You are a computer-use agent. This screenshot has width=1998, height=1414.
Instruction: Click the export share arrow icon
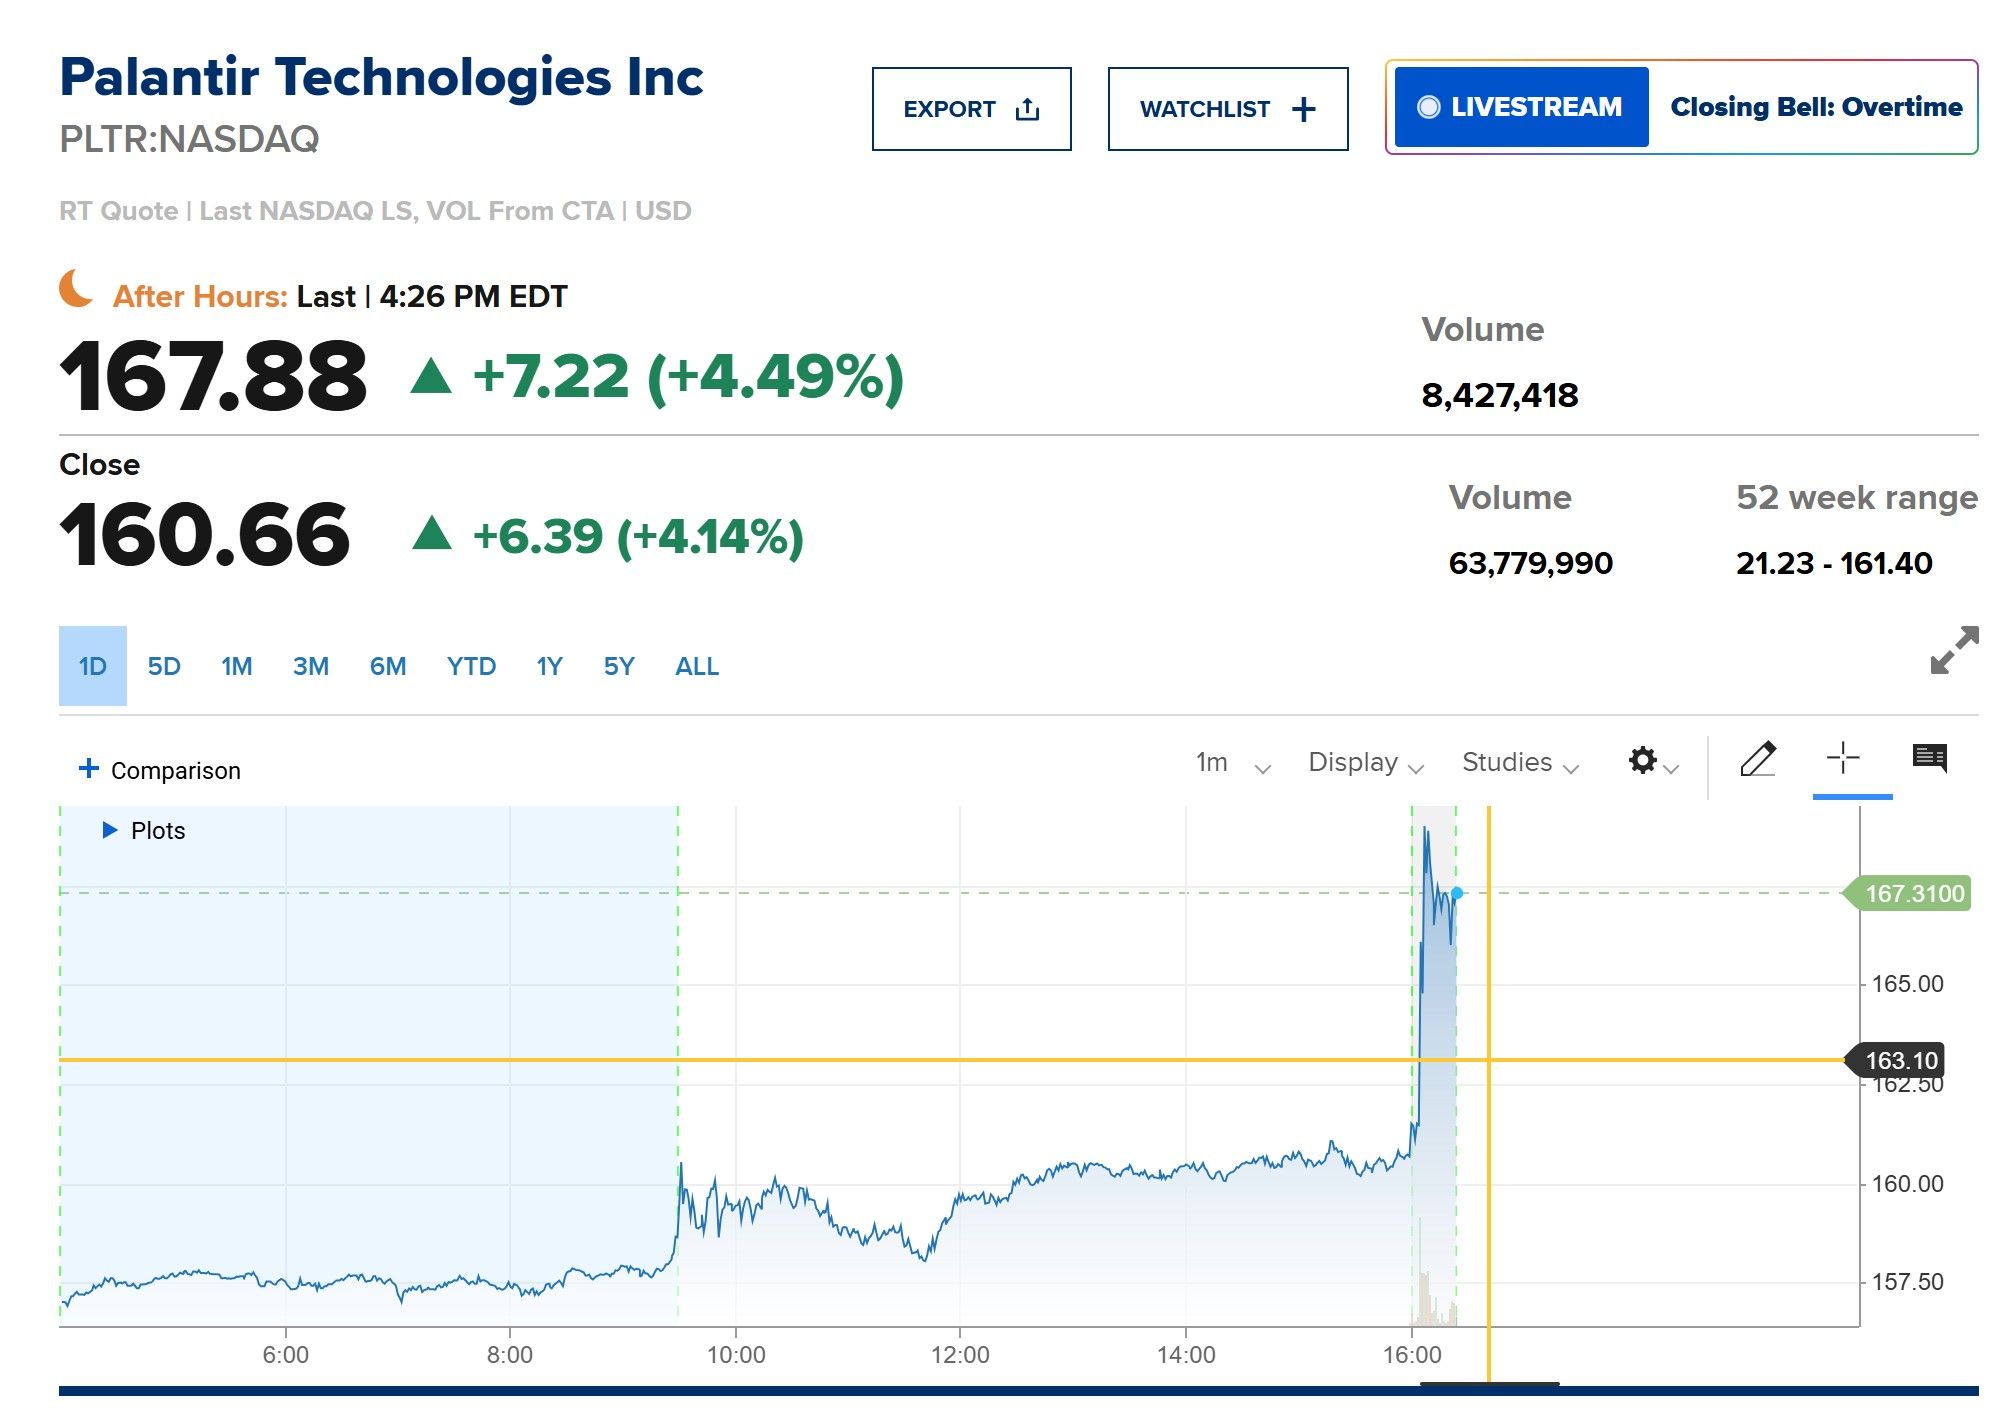click(1027, 109)
